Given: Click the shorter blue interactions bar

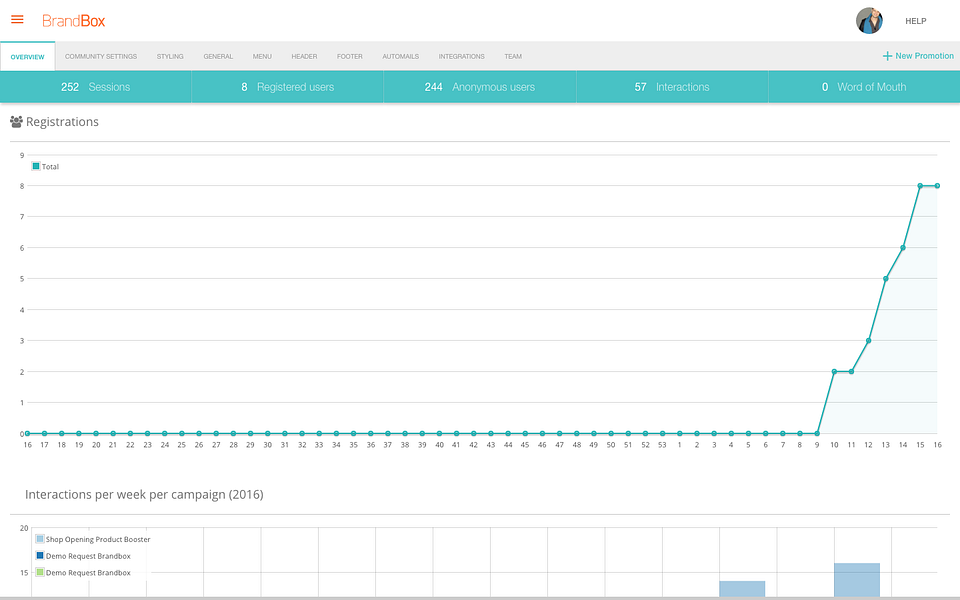Looking at the screenshot, I should point(742,589).
